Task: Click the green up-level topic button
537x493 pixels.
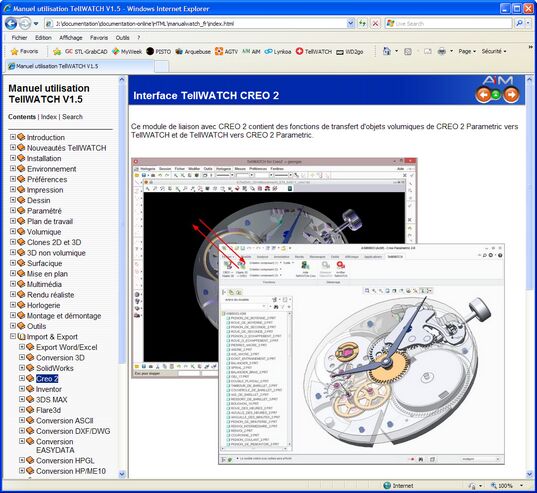Action: [496, 94]
